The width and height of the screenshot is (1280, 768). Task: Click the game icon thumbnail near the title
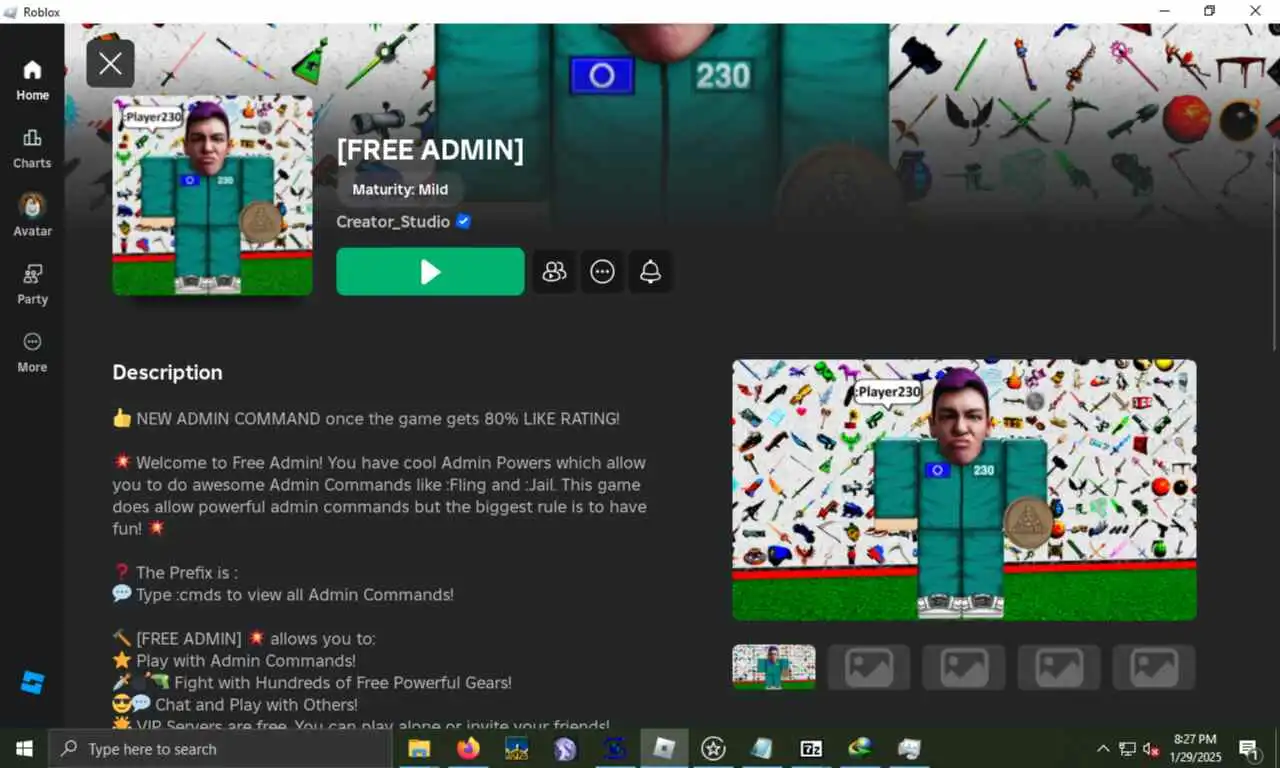pos(212,196)
